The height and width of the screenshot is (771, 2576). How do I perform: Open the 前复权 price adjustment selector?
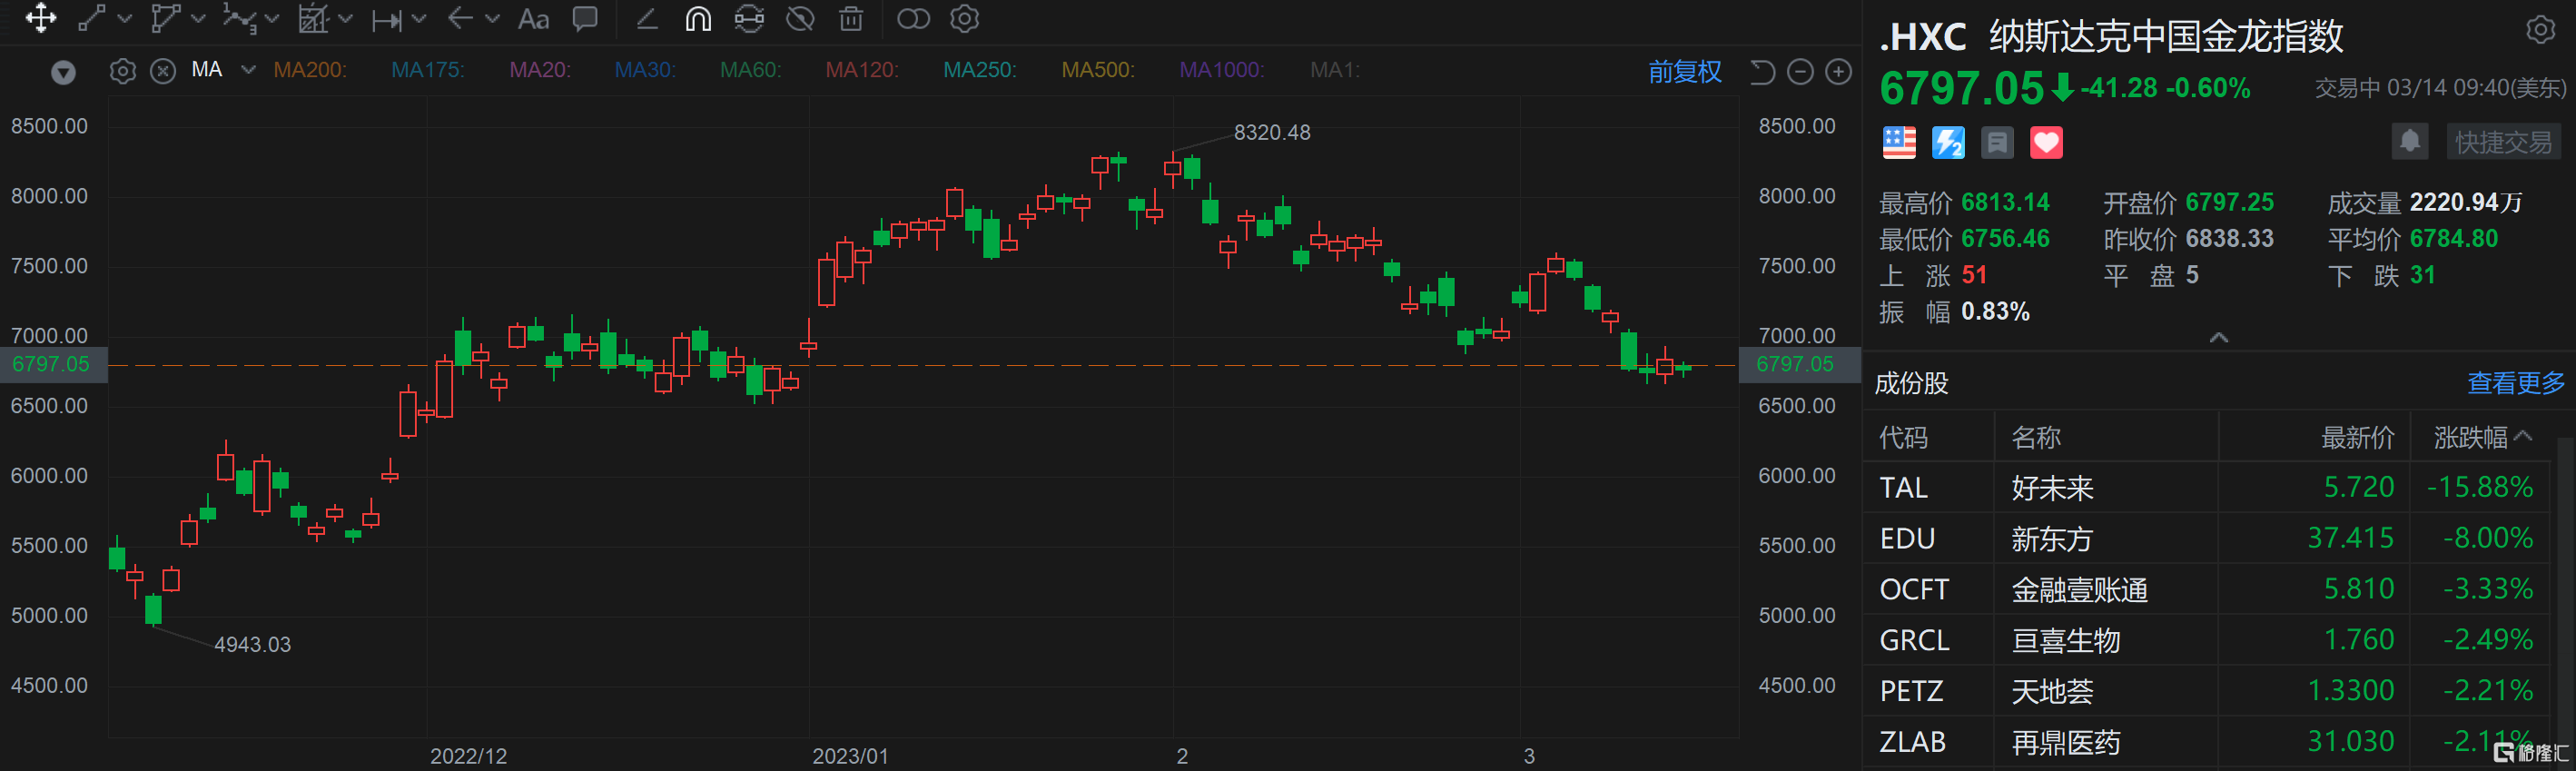pyautogui.click(x=1684, y=72)
